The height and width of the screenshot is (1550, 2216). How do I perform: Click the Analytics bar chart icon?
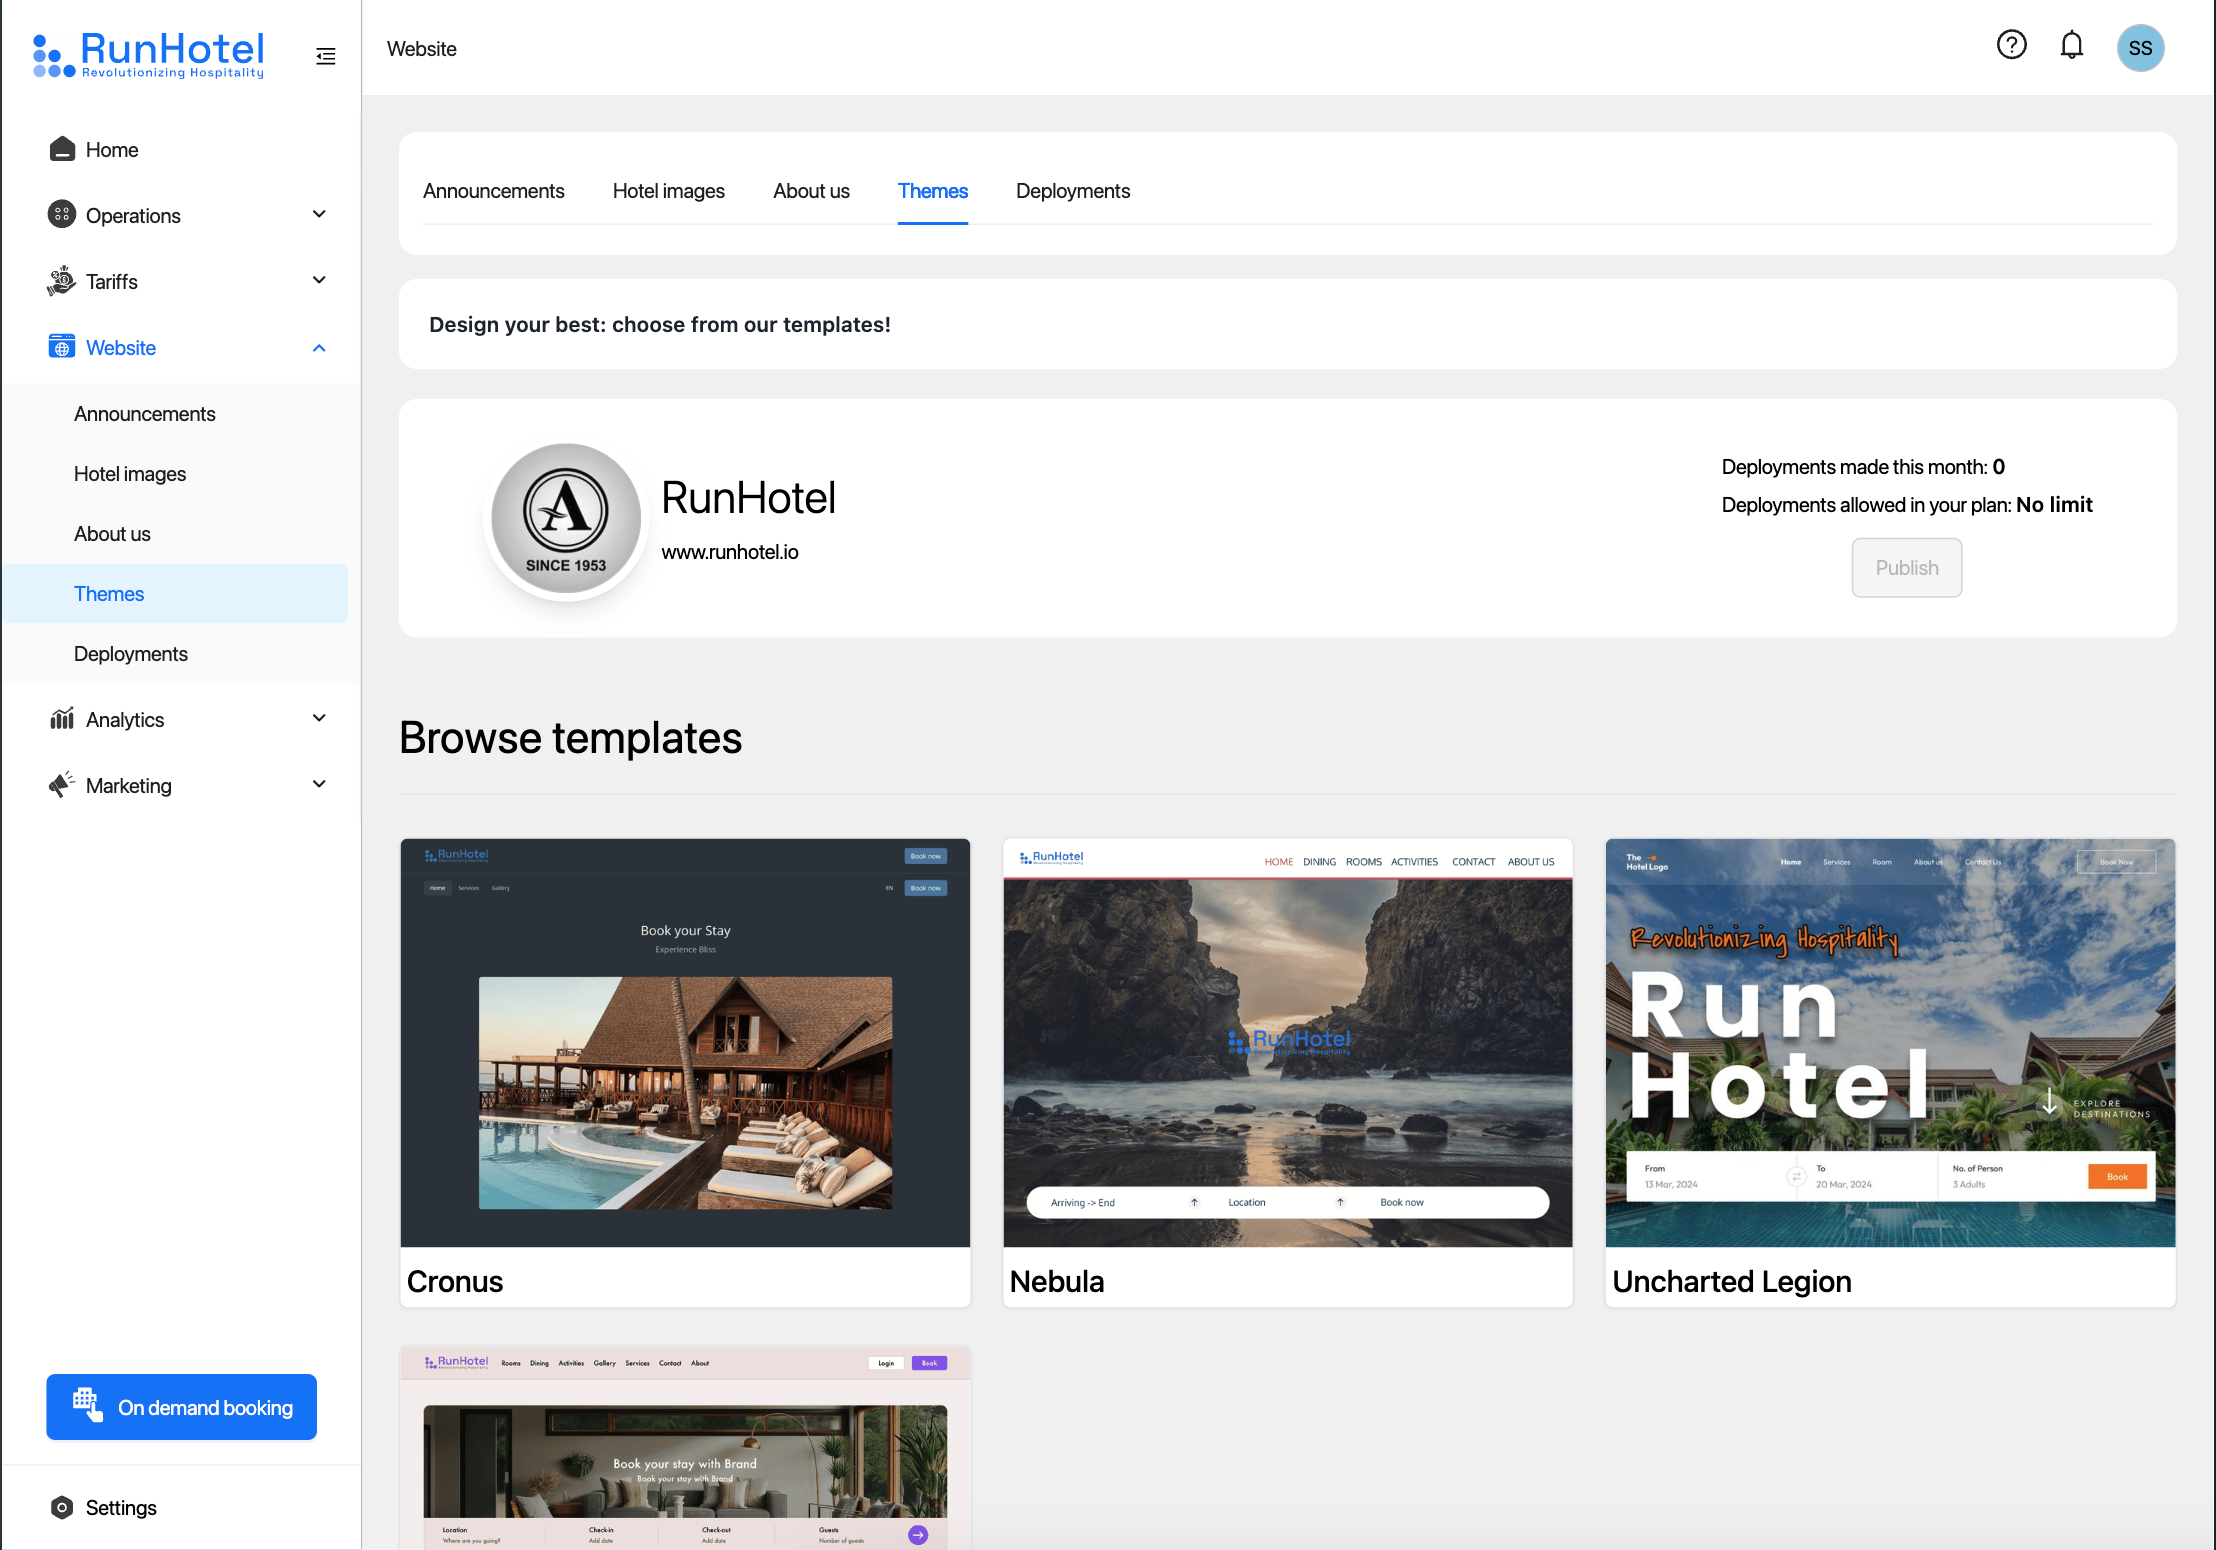point(62,719)
